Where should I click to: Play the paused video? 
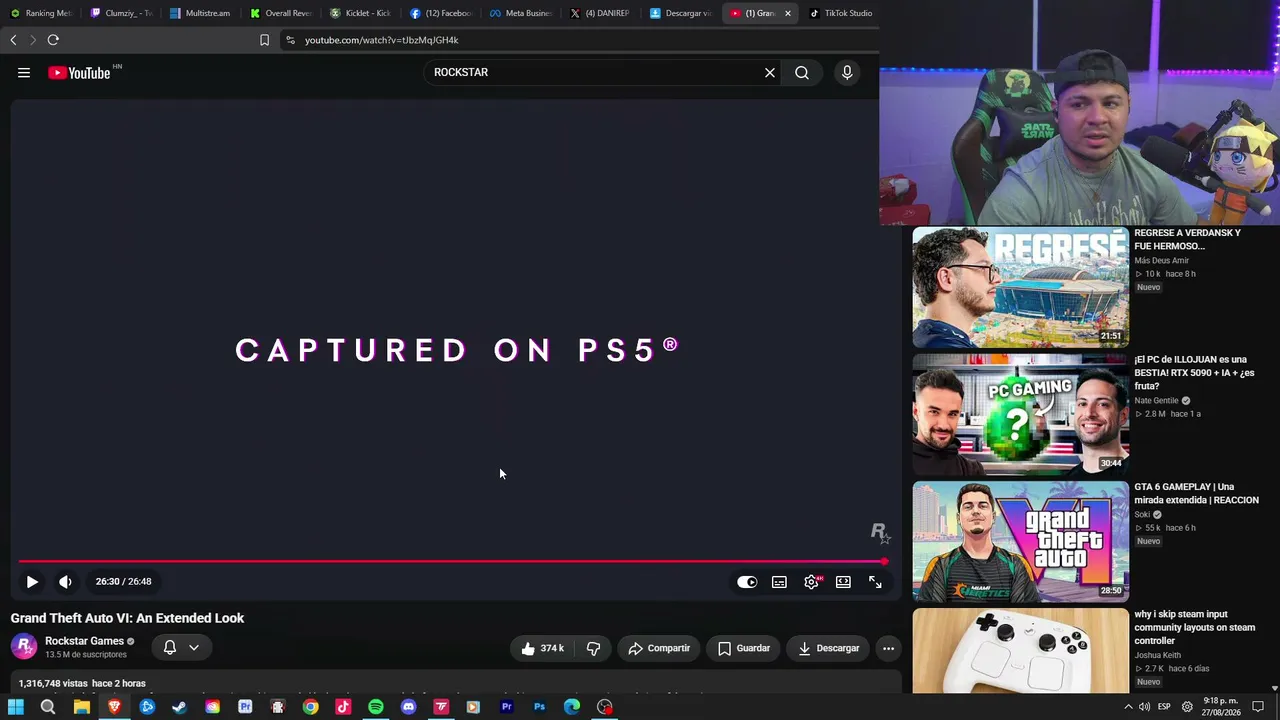tap(32, 581)
